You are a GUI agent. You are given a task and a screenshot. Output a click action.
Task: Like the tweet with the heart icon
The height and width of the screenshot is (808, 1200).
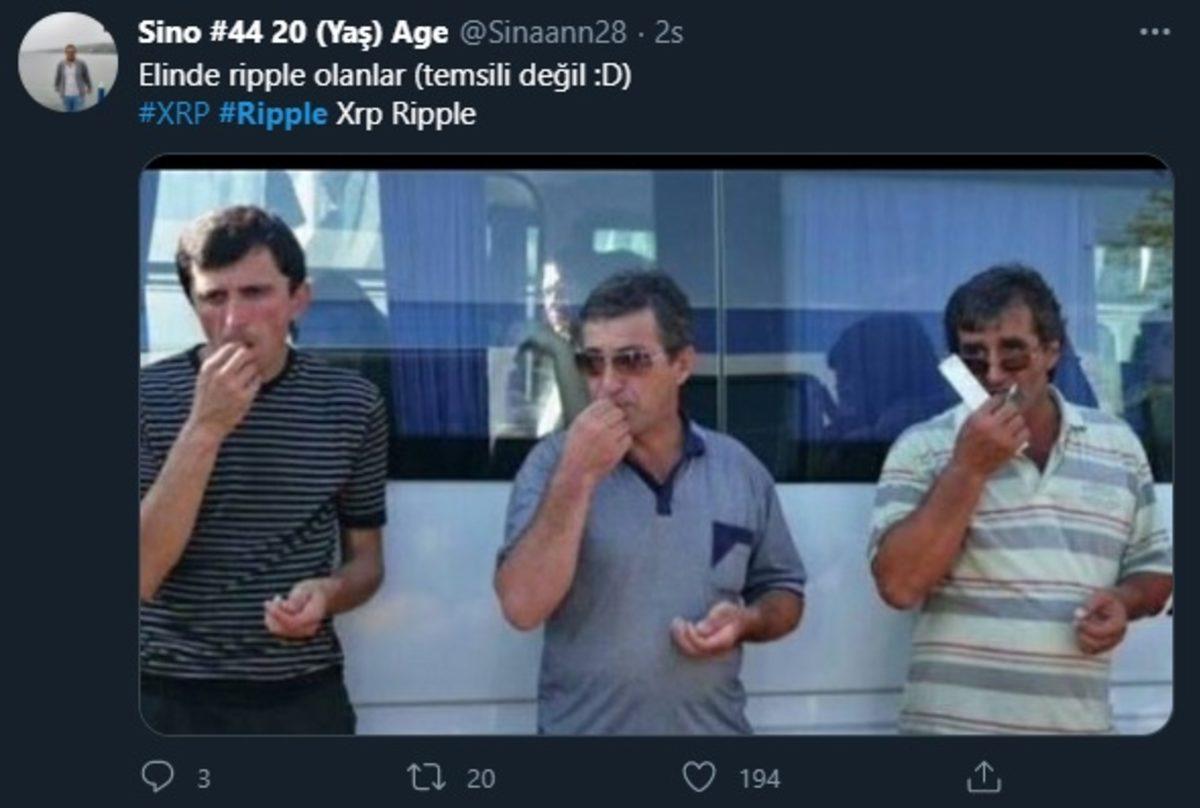click(699, 776)
